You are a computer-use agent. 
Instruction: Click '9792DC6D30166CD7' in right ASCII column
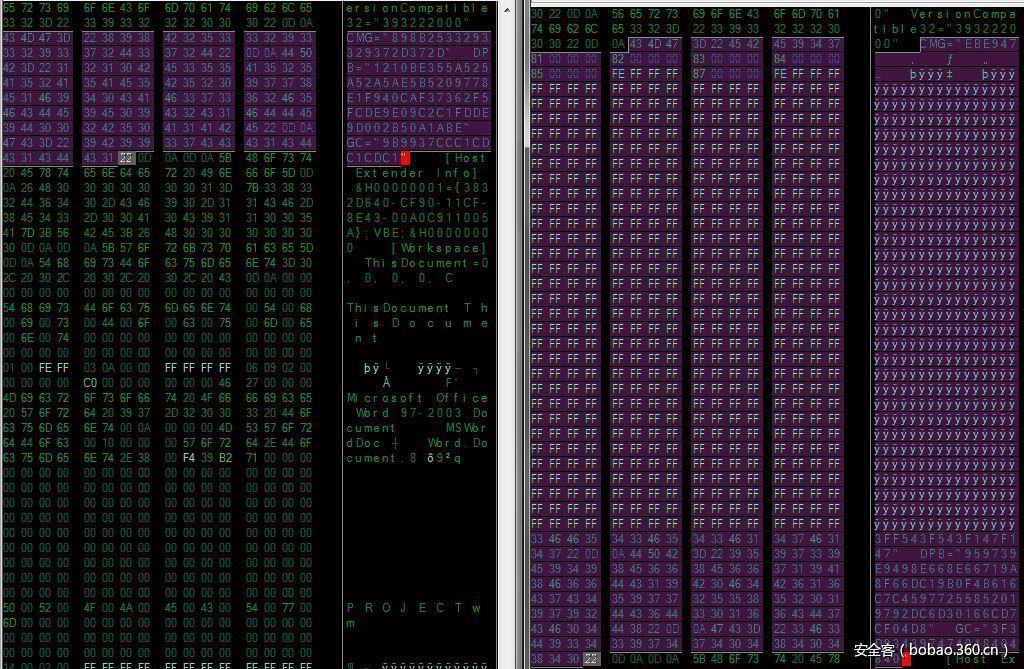pos(946,614)
